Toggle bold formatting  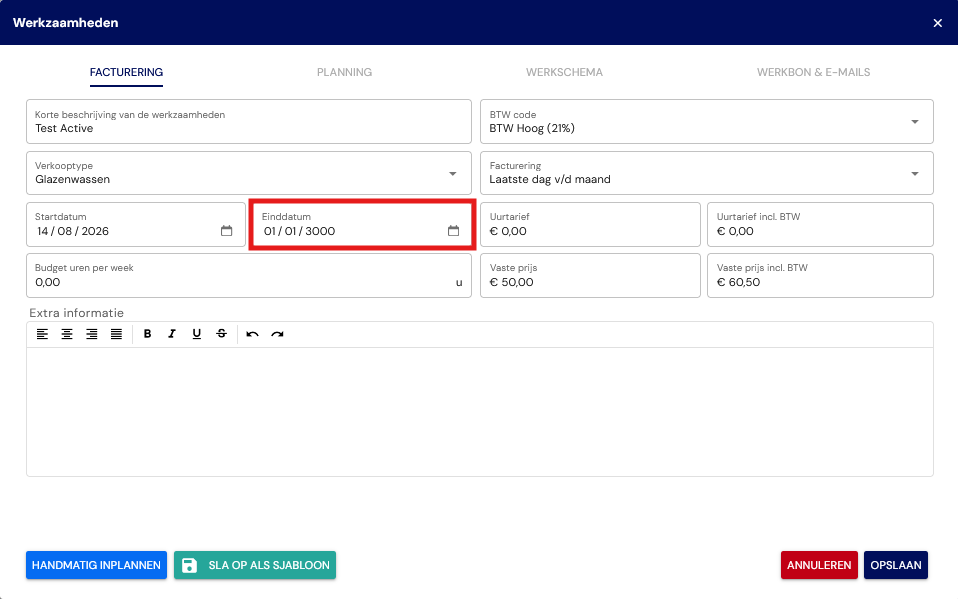coord(147,334)
